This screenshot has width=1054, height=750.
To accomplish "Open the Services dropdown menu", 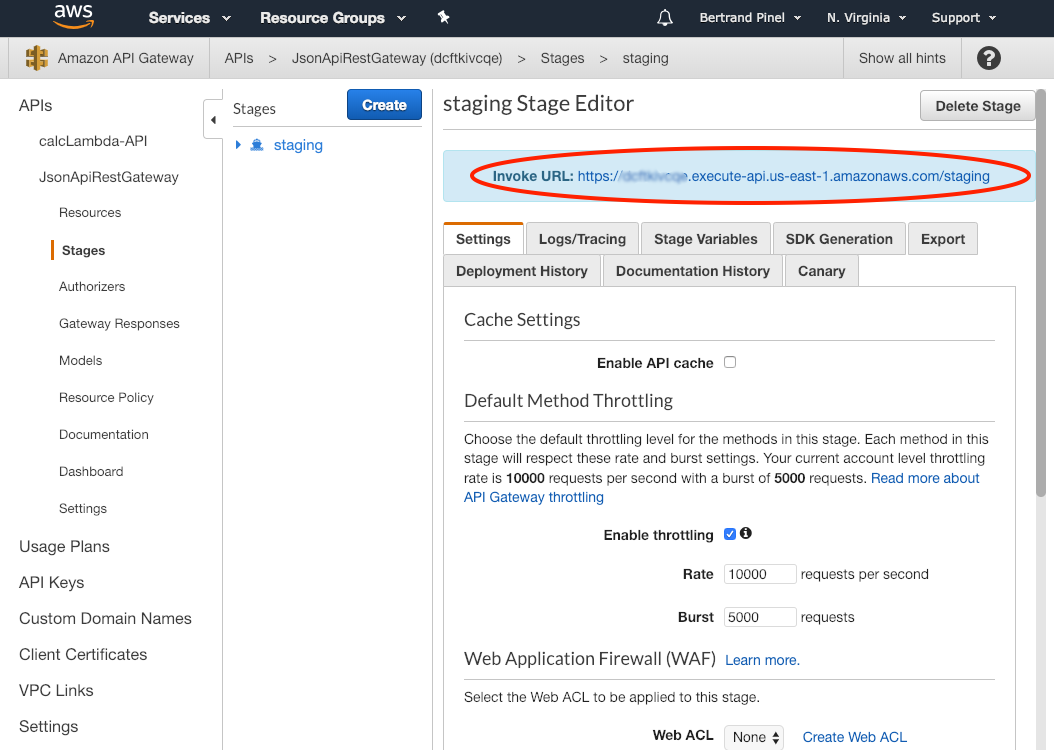I will pos(189,17).
